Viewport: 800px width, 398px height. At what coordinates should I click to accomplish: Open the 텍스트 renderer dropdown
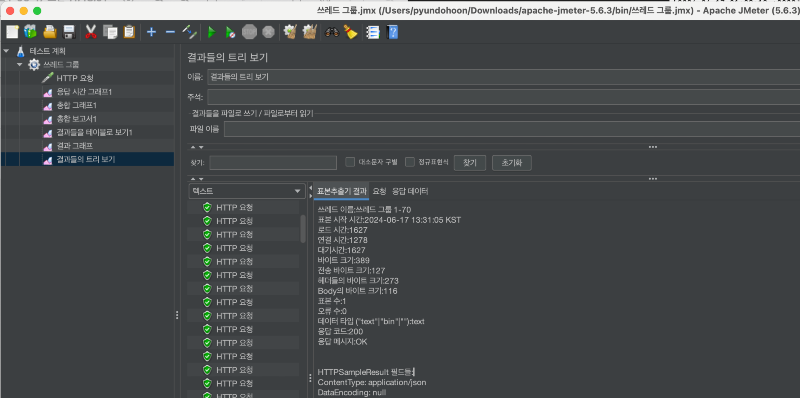(x=246, y=191)
